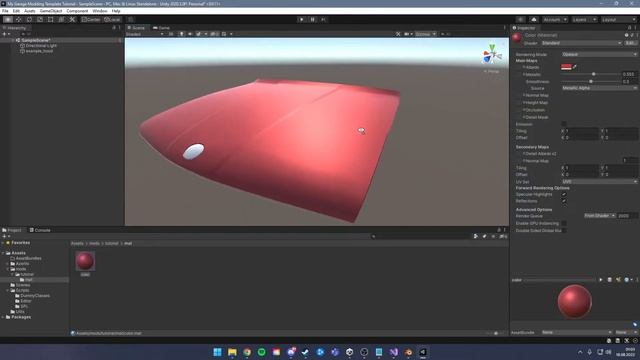Screen dimensions: 640x360
Task: Toggle 2D view mode in Scene
Action: [x=171, y=34]
